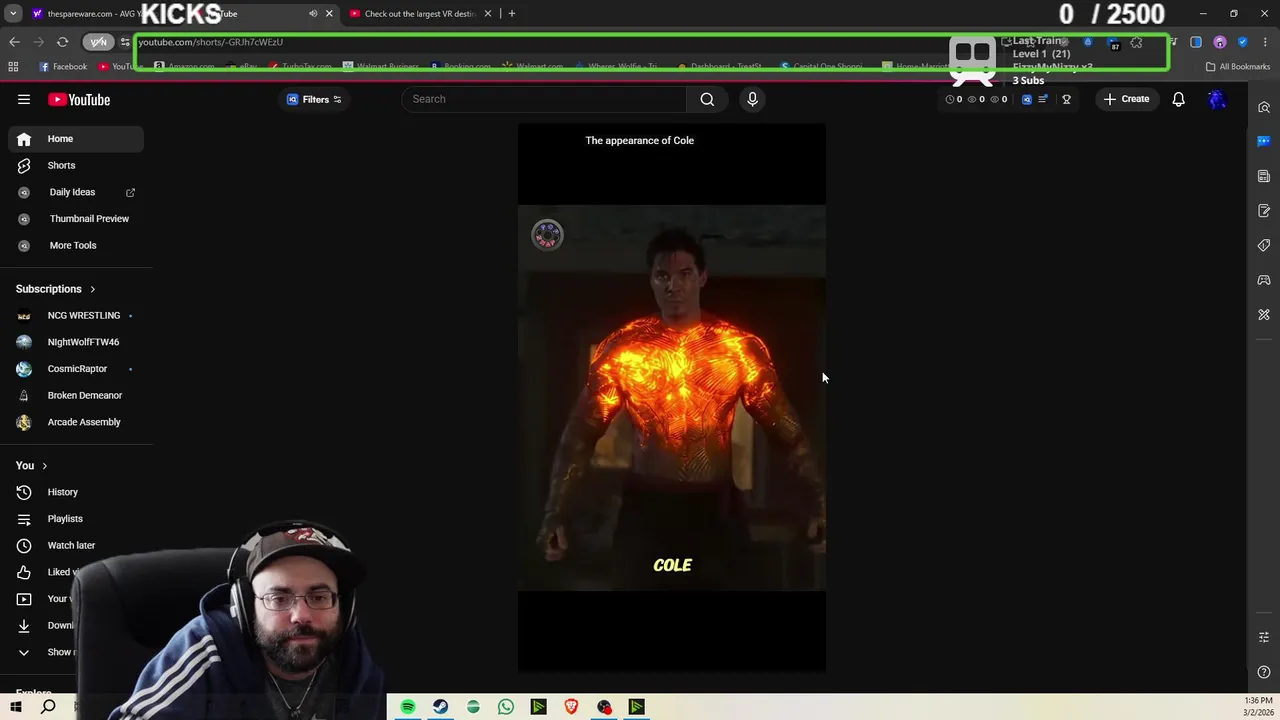Image resolution: width=1280 pixels, height=720 pixels.
Task: Open sidebar game controller icon
Action: pyautogui.click(x=1264, y=280)
